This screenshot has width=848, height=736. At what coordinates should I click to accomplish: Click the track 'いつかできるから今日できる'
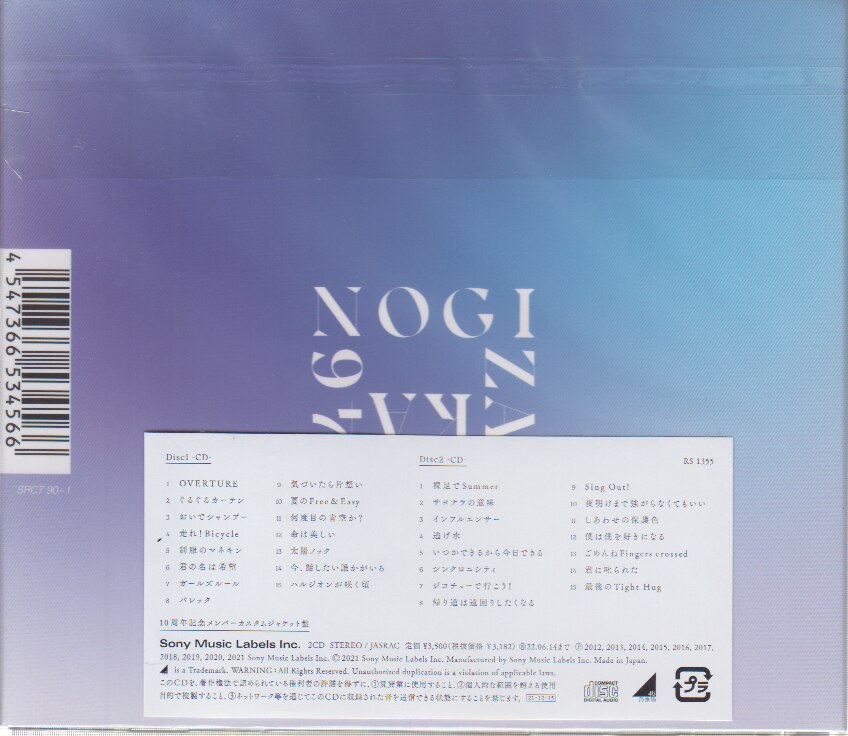(488, 553)
